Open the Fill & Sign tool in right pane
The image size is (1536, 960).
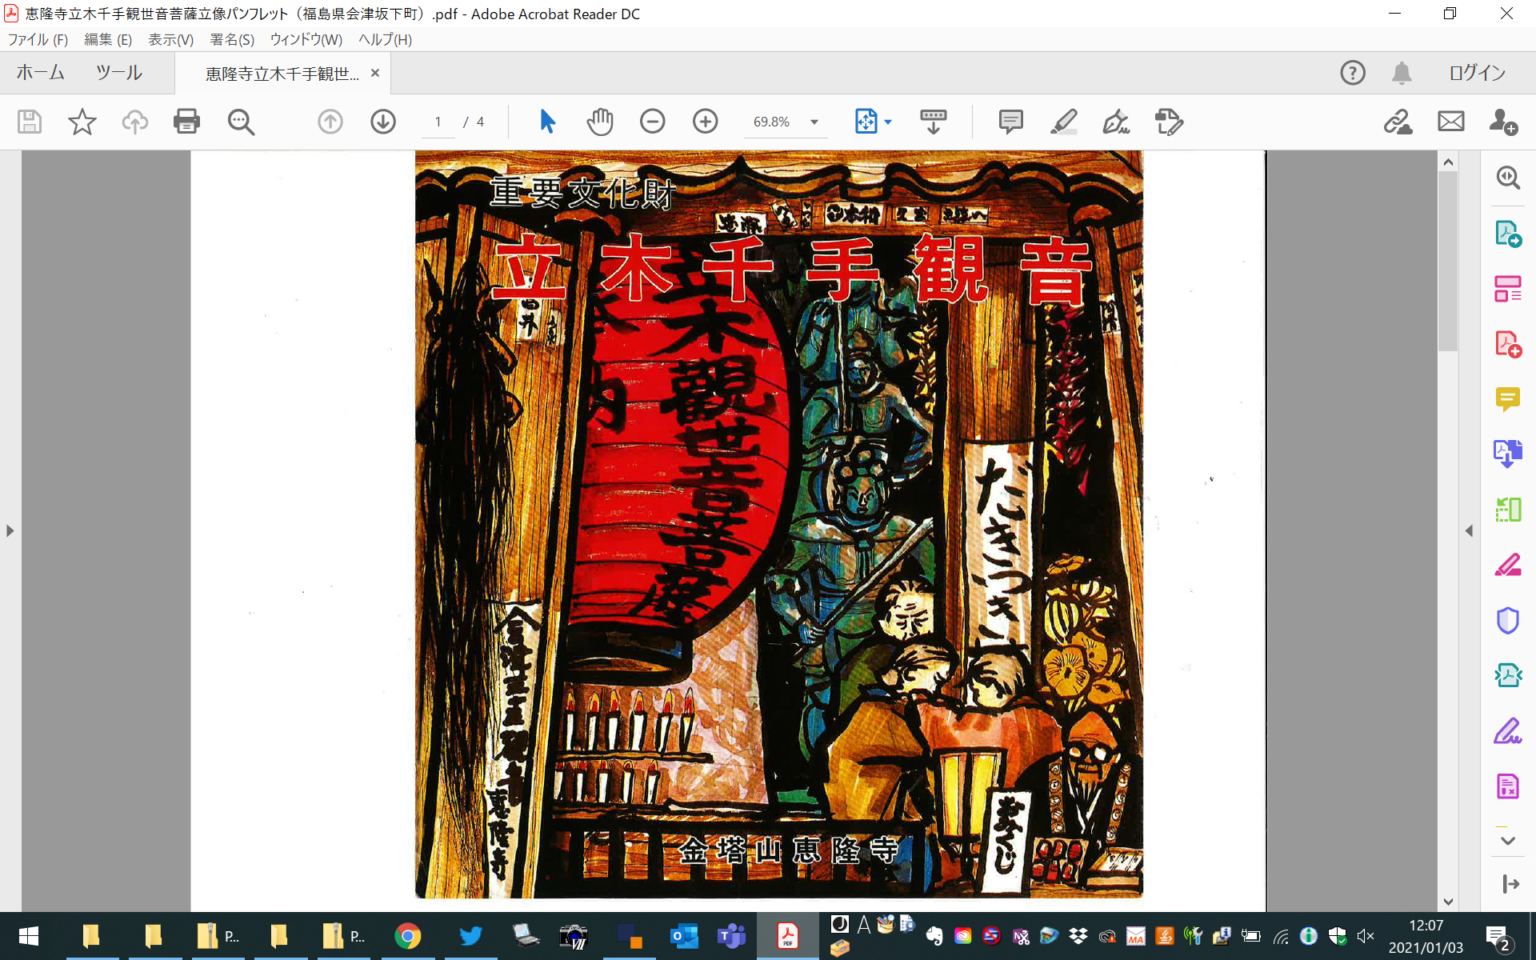point(1508,731)
